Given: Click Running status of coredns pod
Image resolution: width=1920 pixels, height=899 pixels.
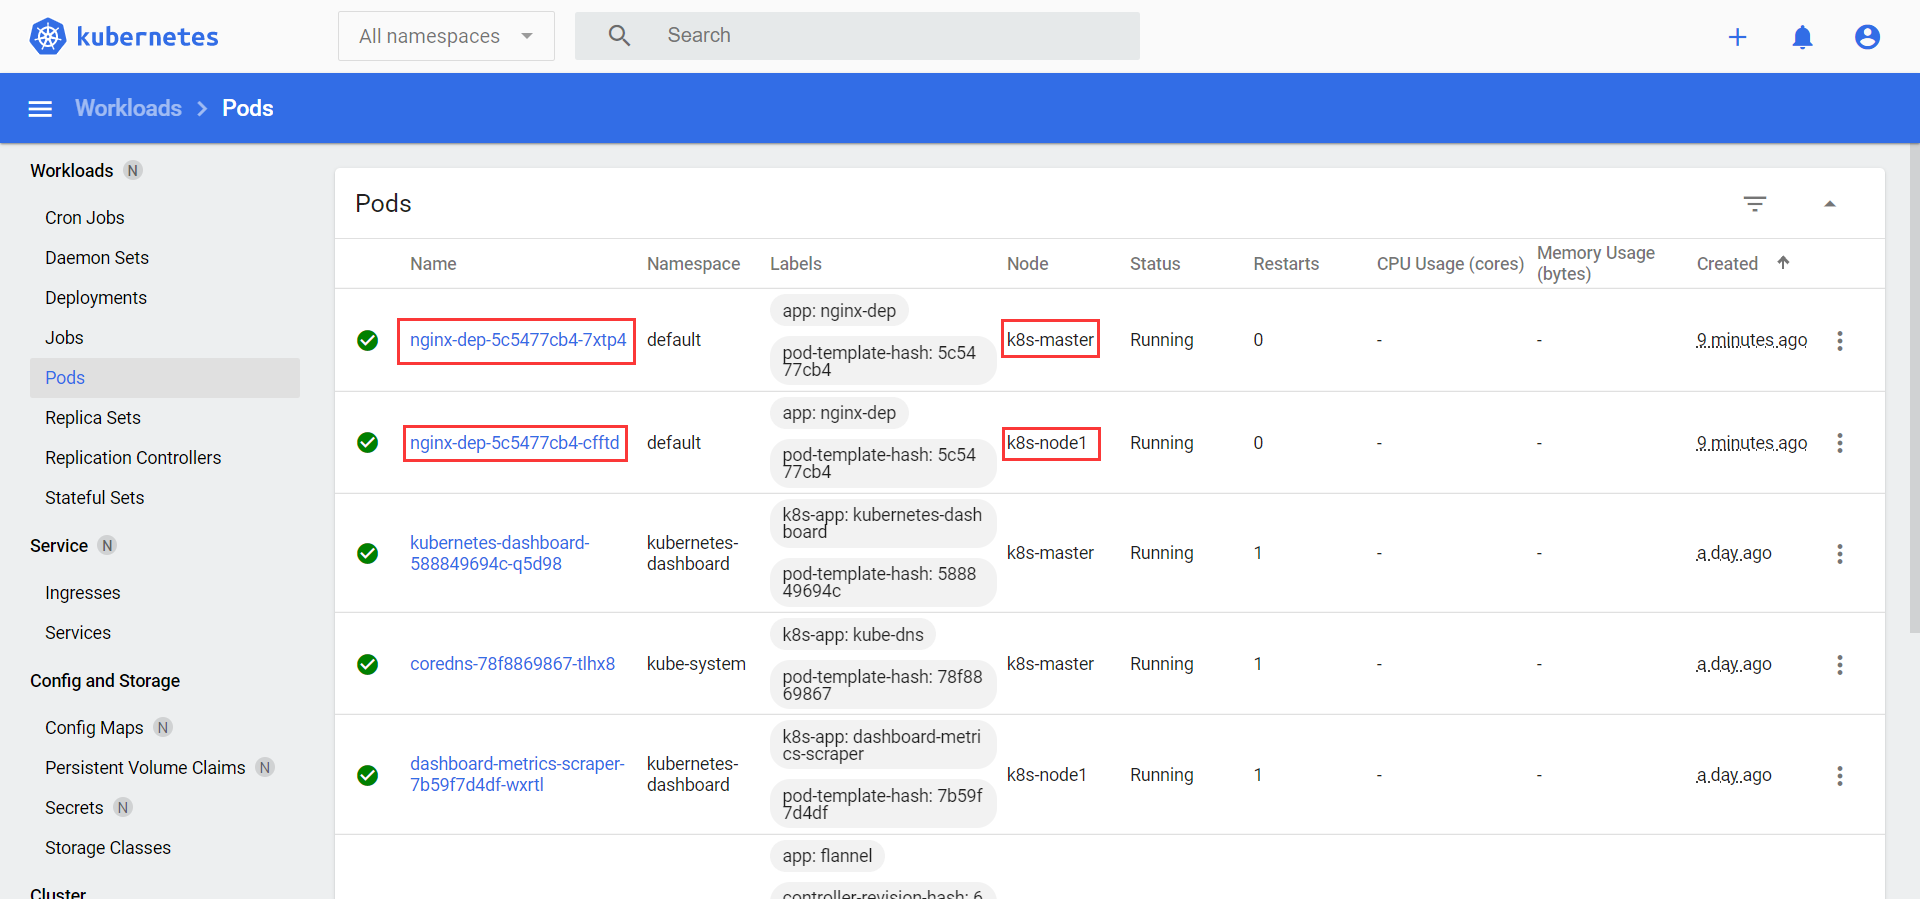Looking at the screenshot, I should click(1162, 664).
